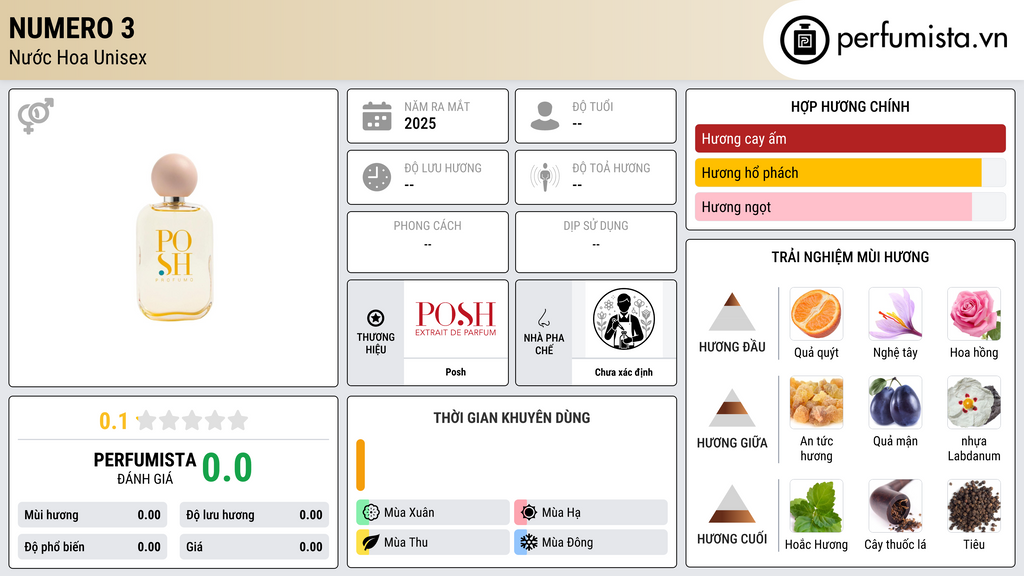Viewport: 1024px width, 576px height.
Task: Click the Mùa Đông snowflake icon
Action: coord(528,542)
